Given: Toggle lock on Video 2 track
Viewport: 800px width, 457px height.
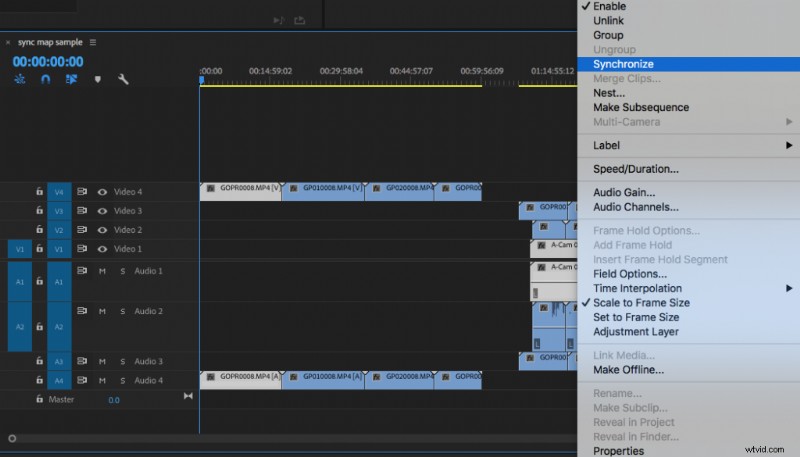Looking at the screenshot, I should pyautogui.click(x=39, y=230).
